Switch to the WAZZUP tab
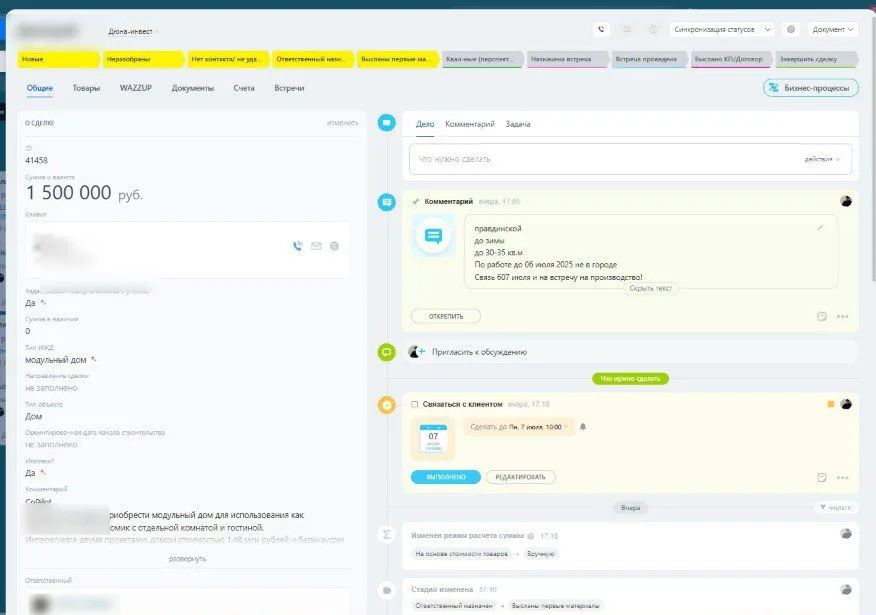Screen dimensions: 876x615 [x=136, y=88]
